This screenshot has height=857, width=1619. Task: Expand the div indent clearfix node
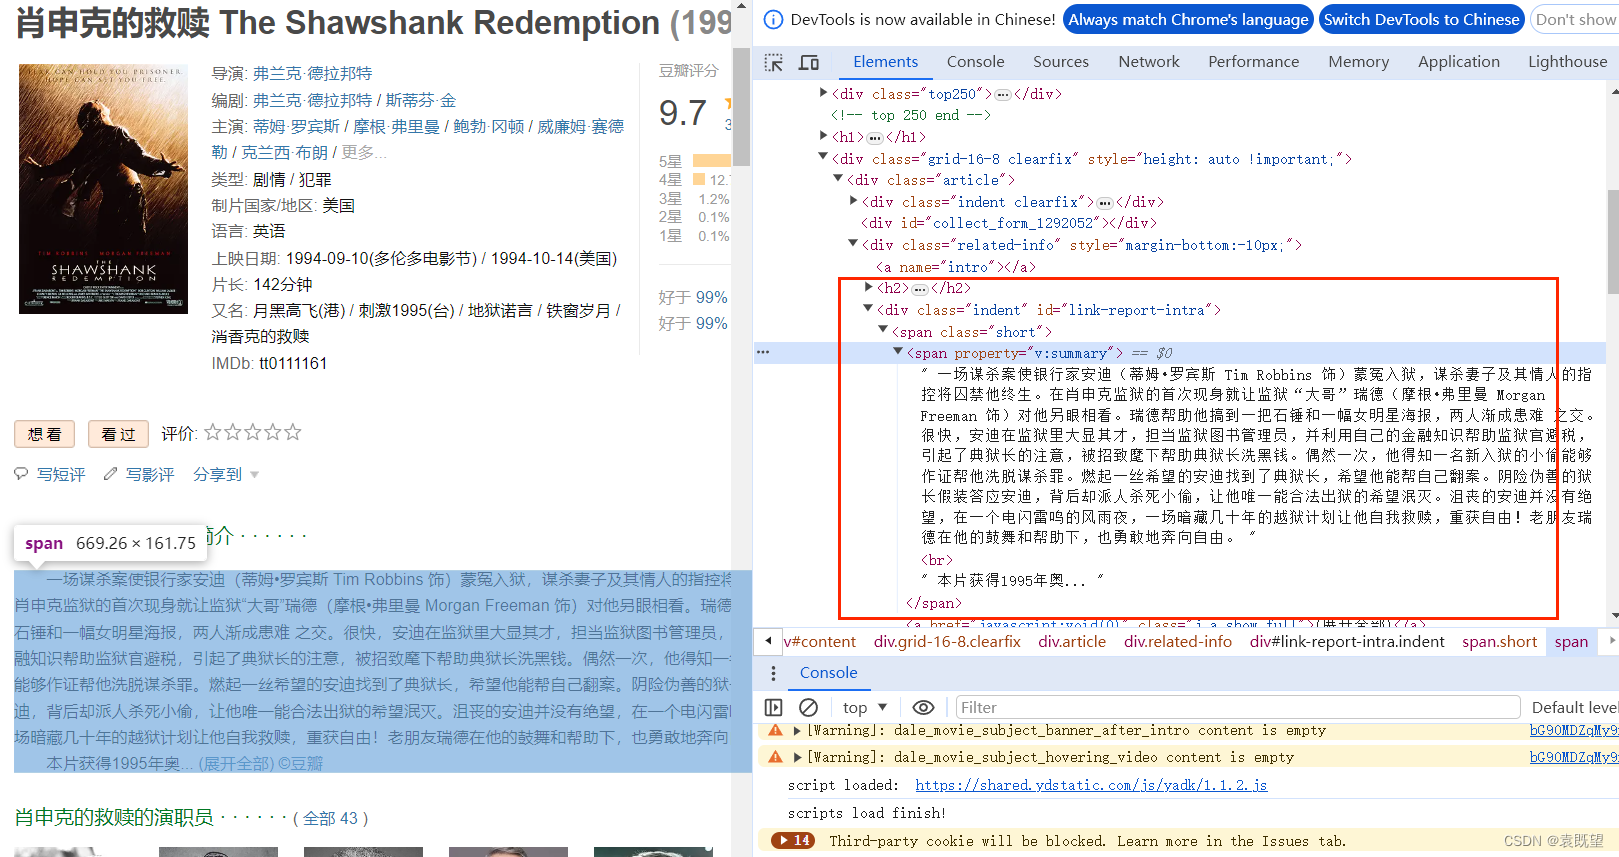pos(853,201)
